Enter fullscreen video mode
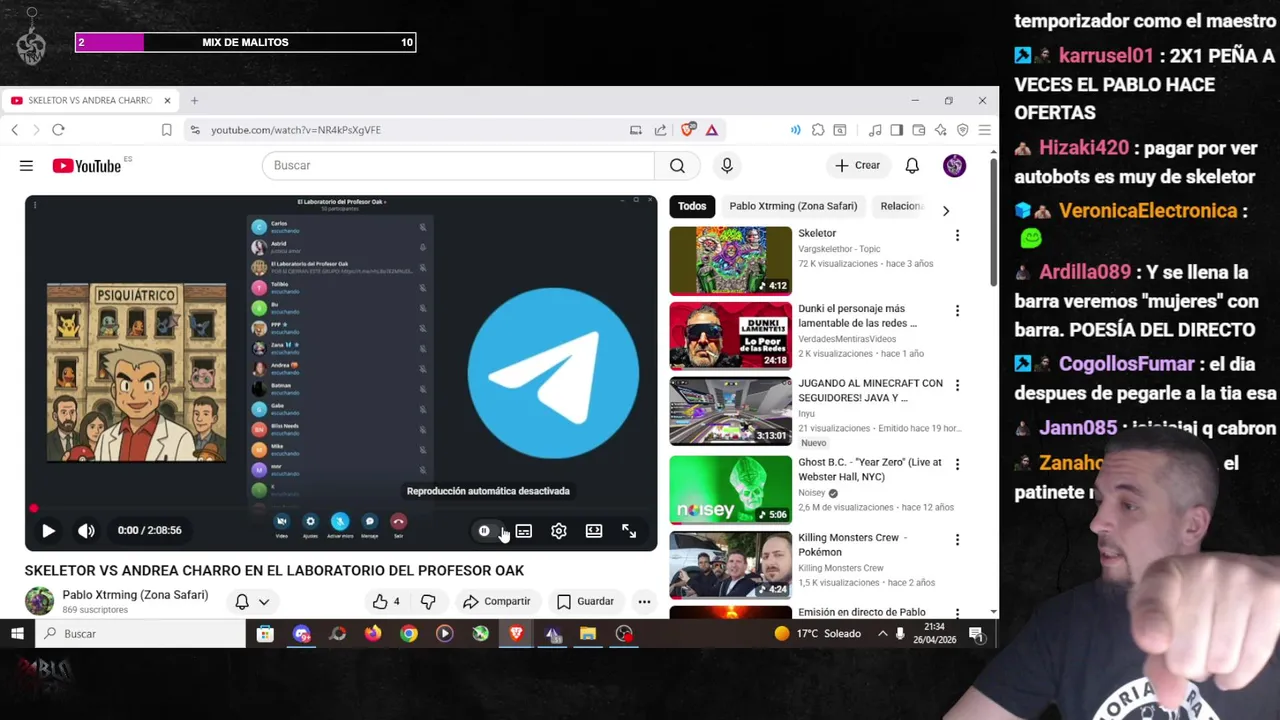Viewport: 1280px width, 720px height. coord(629,531)
